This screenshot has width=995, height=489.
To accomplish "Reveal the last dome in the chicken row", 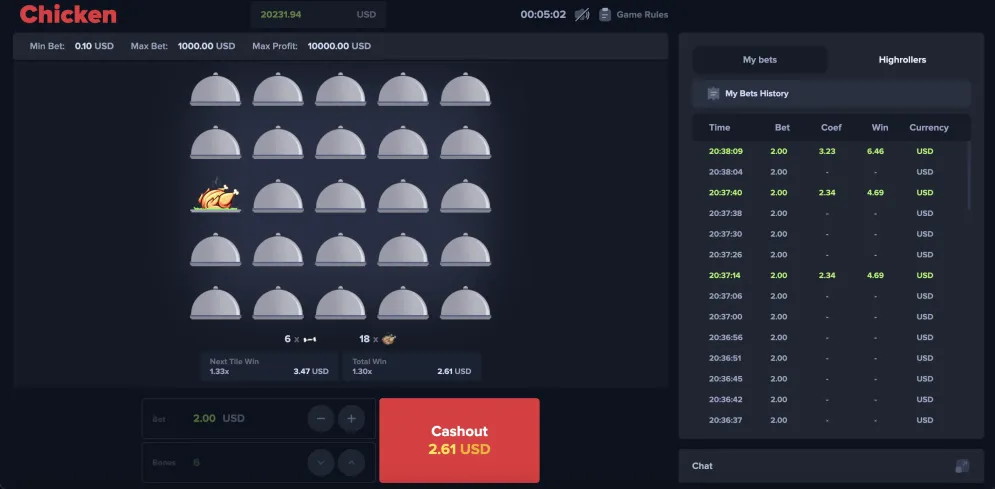I will point(466,196).
